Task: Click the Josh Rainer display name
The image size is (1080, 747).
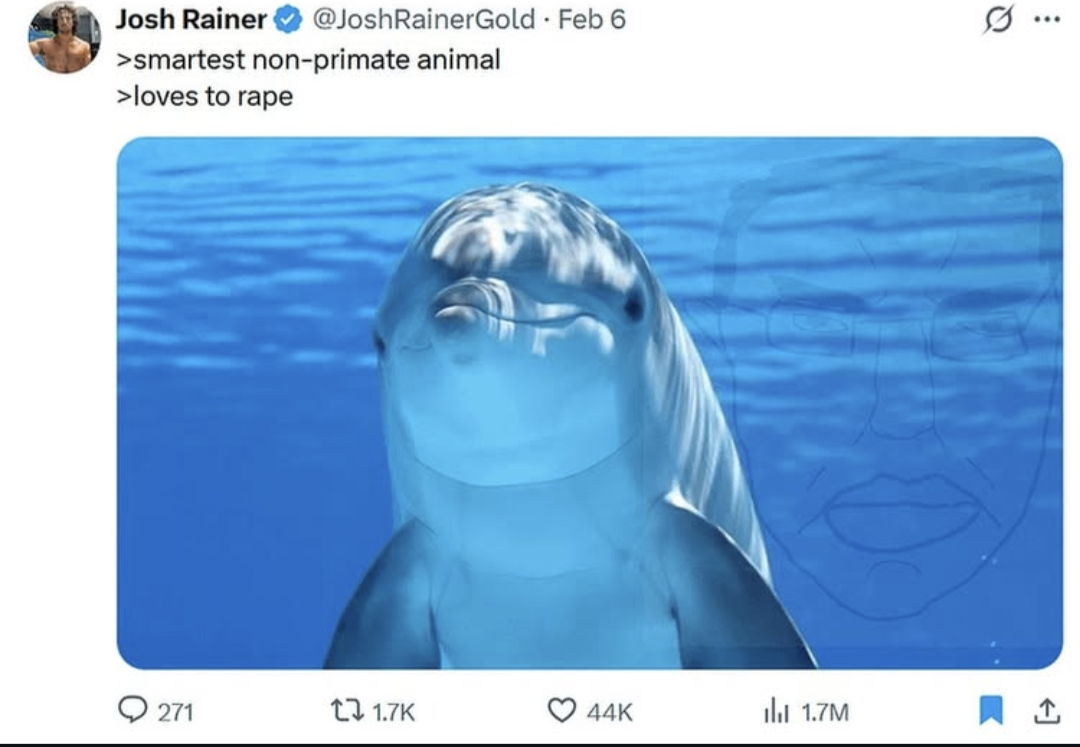Action: point(191,20)
